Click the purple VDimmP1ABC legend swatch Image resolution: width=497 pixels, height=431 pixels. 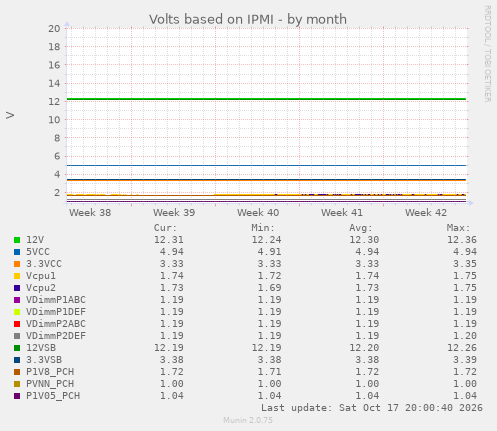(17, 300)
